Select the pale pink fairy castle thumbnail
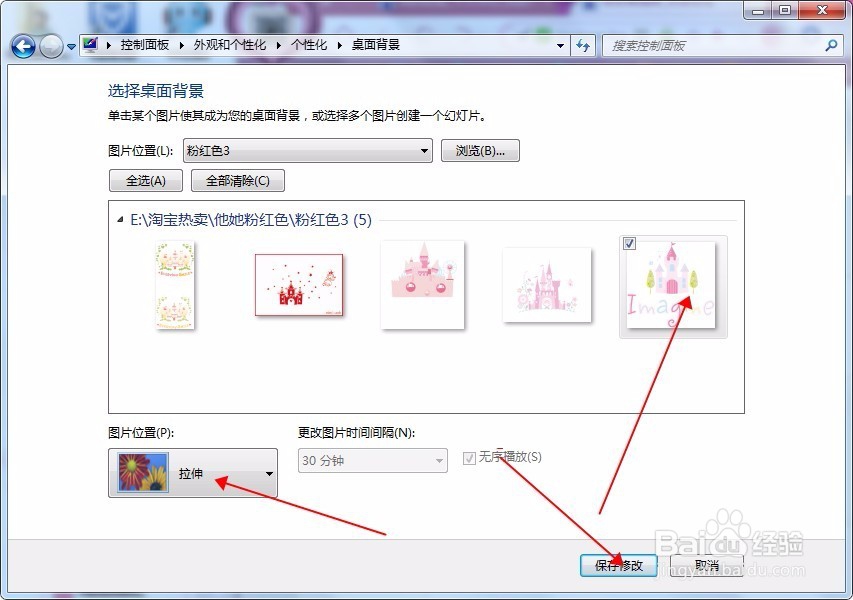The width and height of the screenshot is (853, 600). (547, 285)
